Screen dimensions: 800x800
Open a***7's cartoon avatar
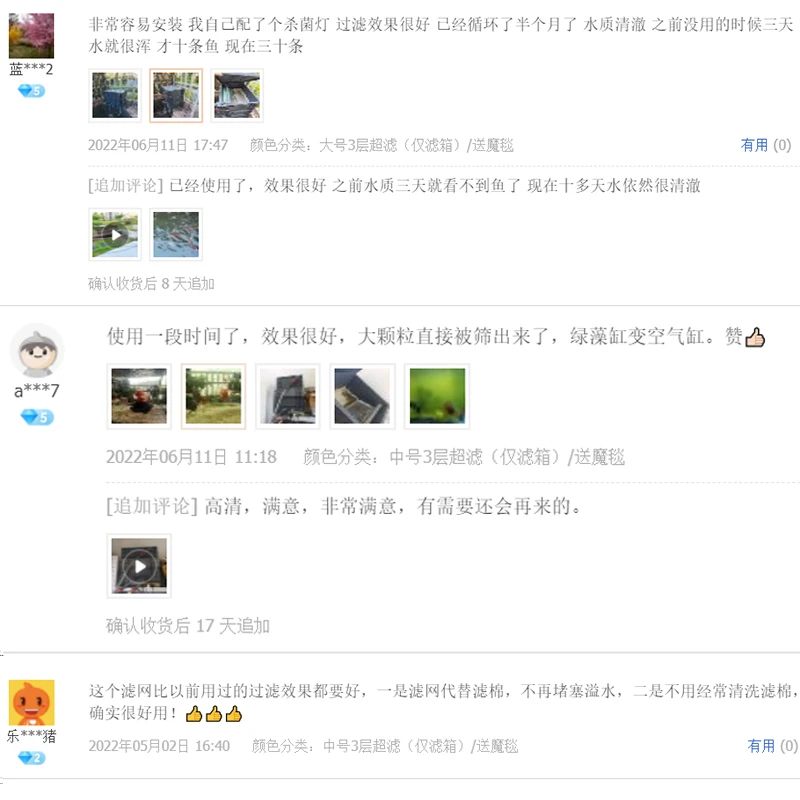tap(37, 351)
